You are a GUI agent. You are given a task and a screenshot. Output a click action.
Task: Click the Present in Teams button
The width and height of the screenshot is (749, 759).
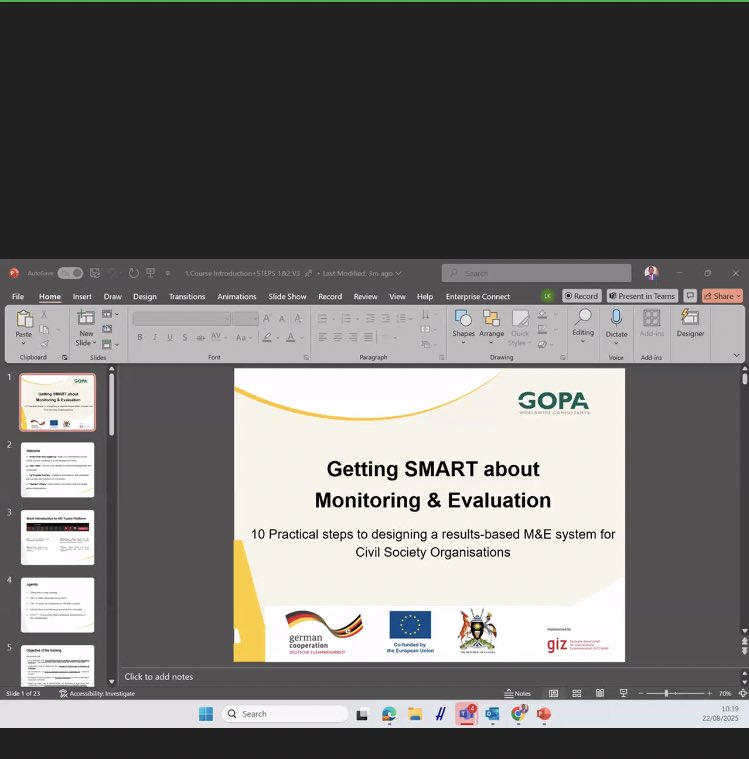[642, 296]
